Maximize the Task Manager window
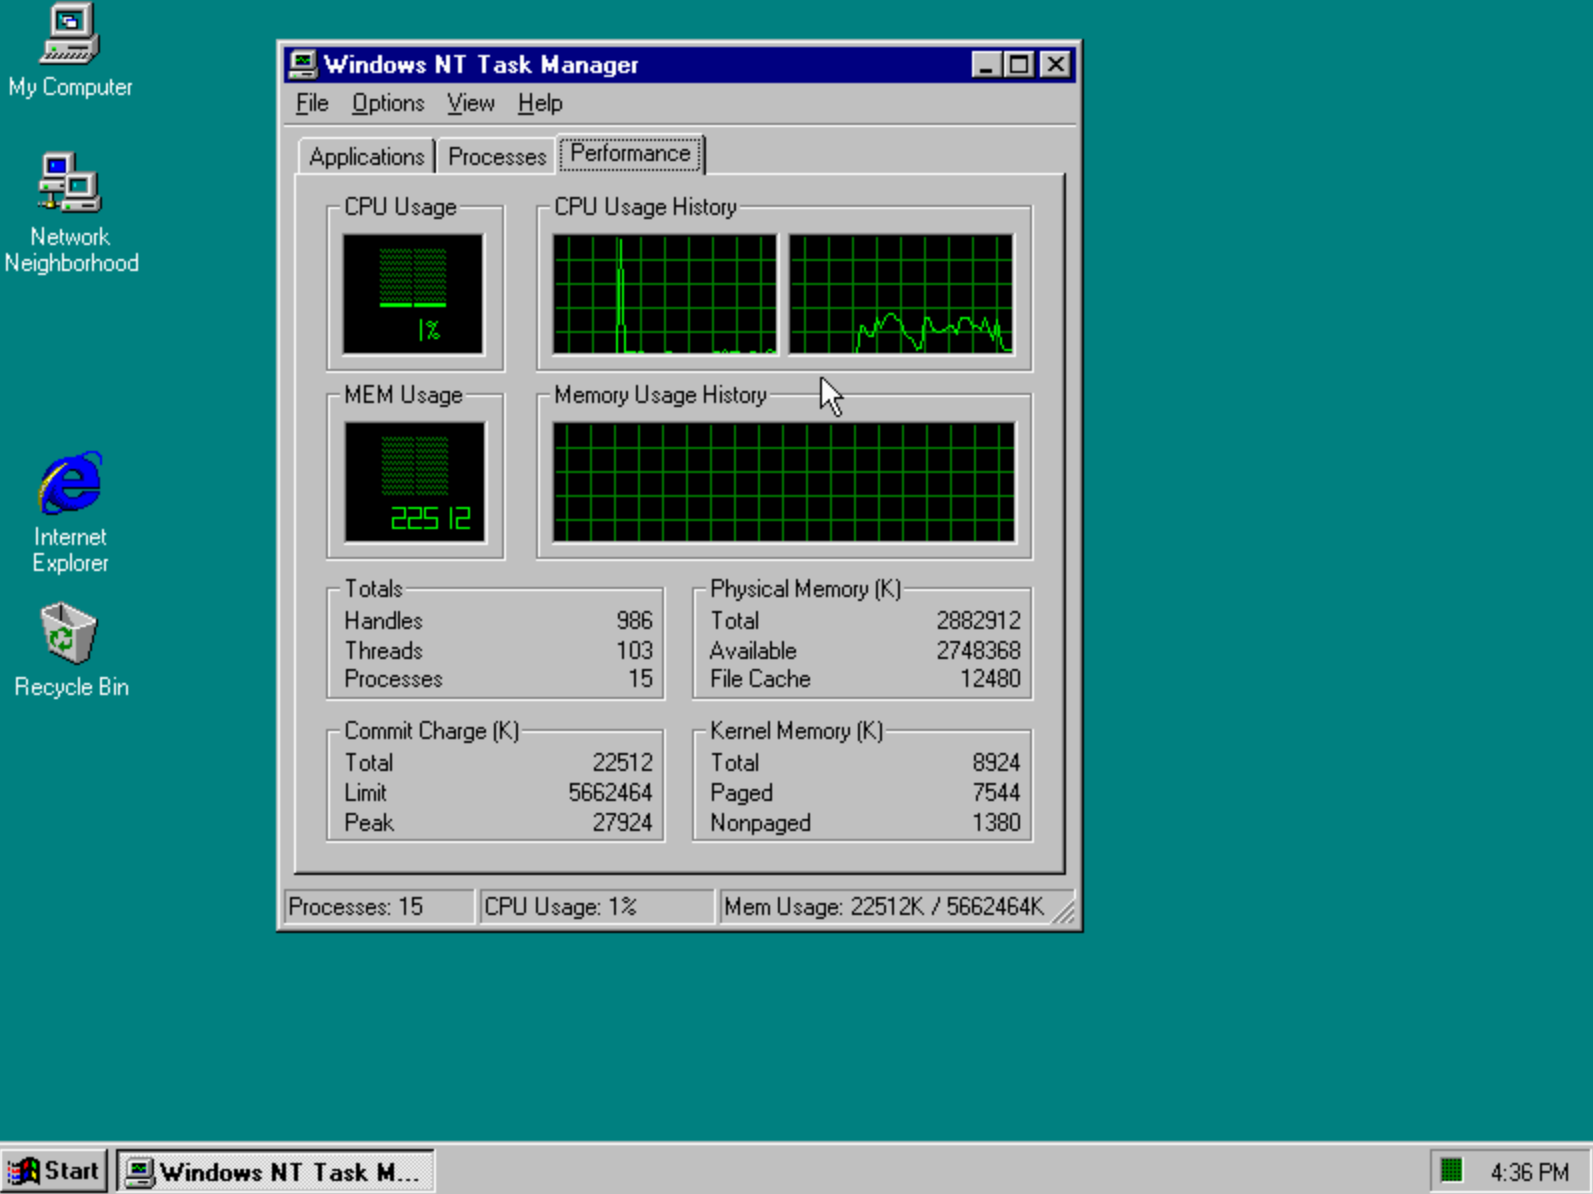The height and width of the screenshot is (1194, 1593). pos(1018,65)
